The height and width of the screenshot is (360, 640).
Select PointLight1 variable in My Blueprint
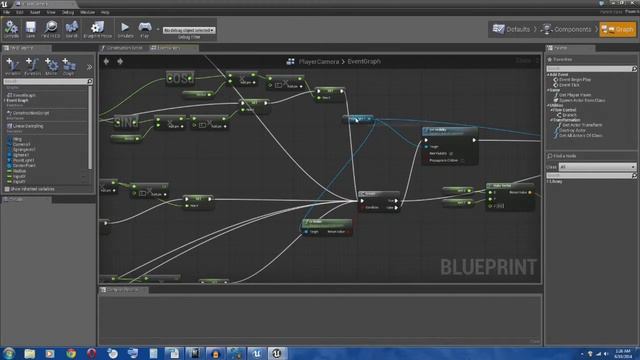click(21, 160)
